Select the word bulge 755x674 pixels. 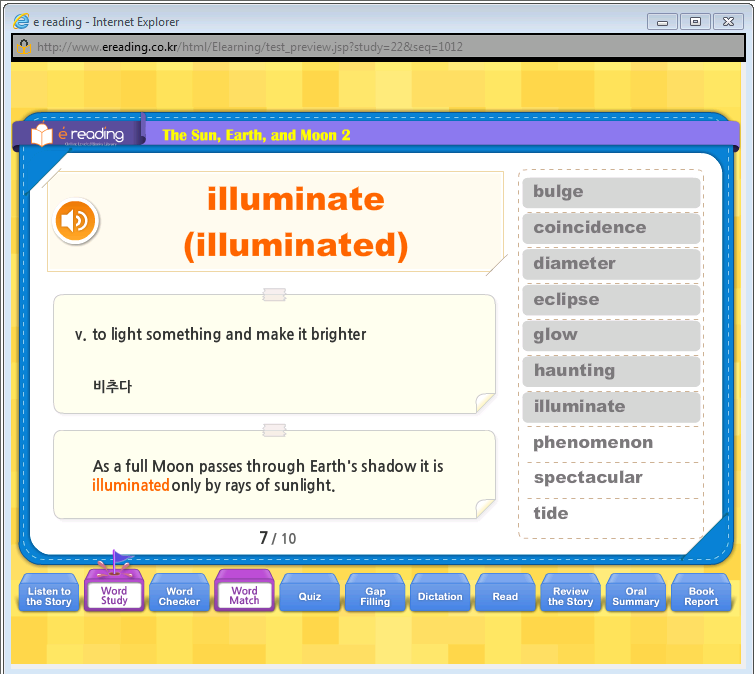(611, 192)
